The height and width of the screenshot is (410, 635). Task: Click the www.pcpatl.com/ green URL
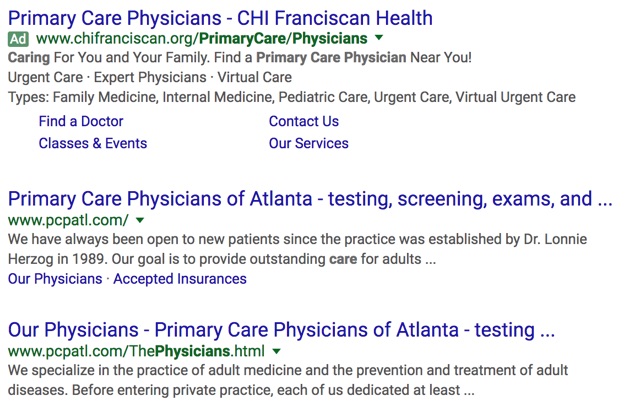point(68,220)
